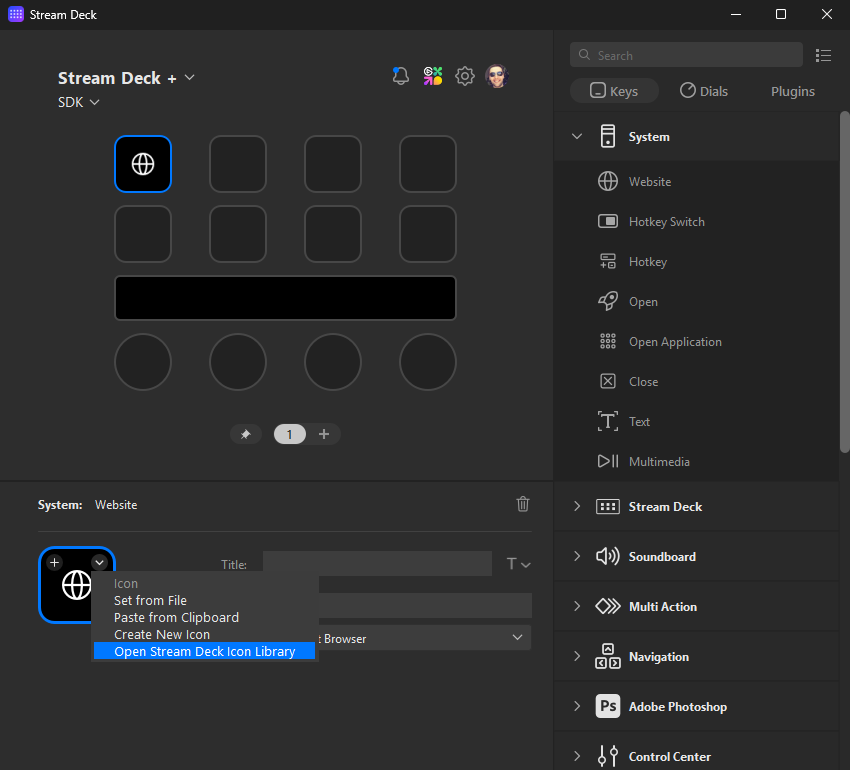850x770 pixels.
Task: Choose Set from File menu entry
Action: (x=150, y=601)
